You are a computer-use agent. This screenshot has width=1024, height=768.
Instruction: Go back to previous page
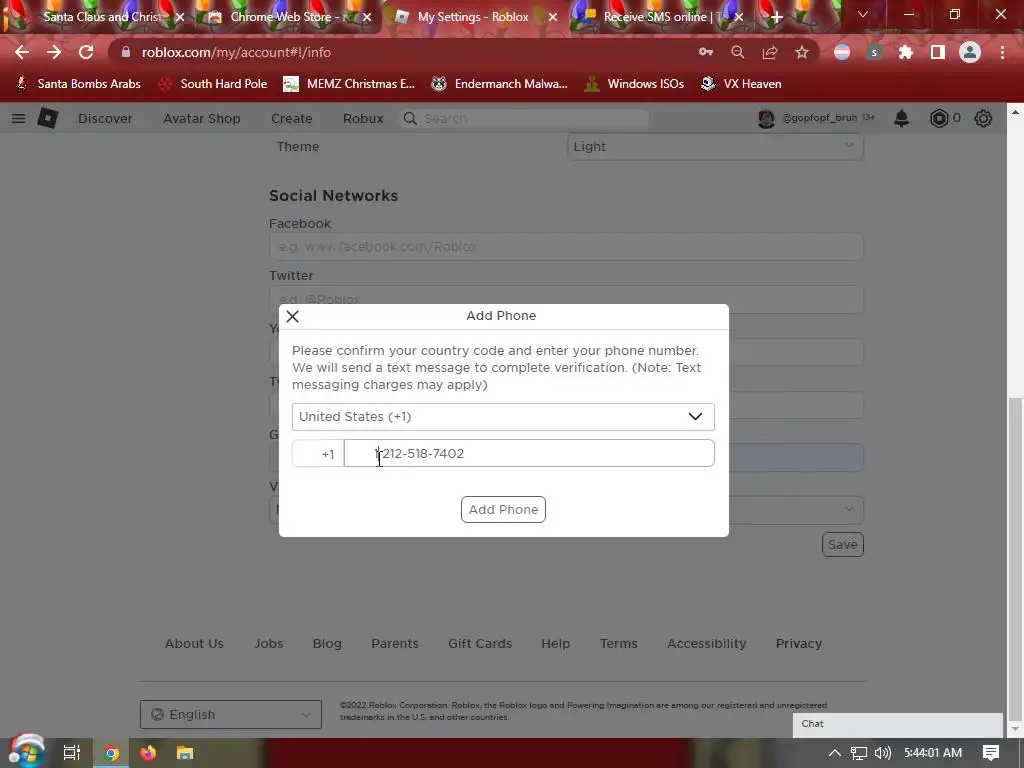click(x=22, y=52)
